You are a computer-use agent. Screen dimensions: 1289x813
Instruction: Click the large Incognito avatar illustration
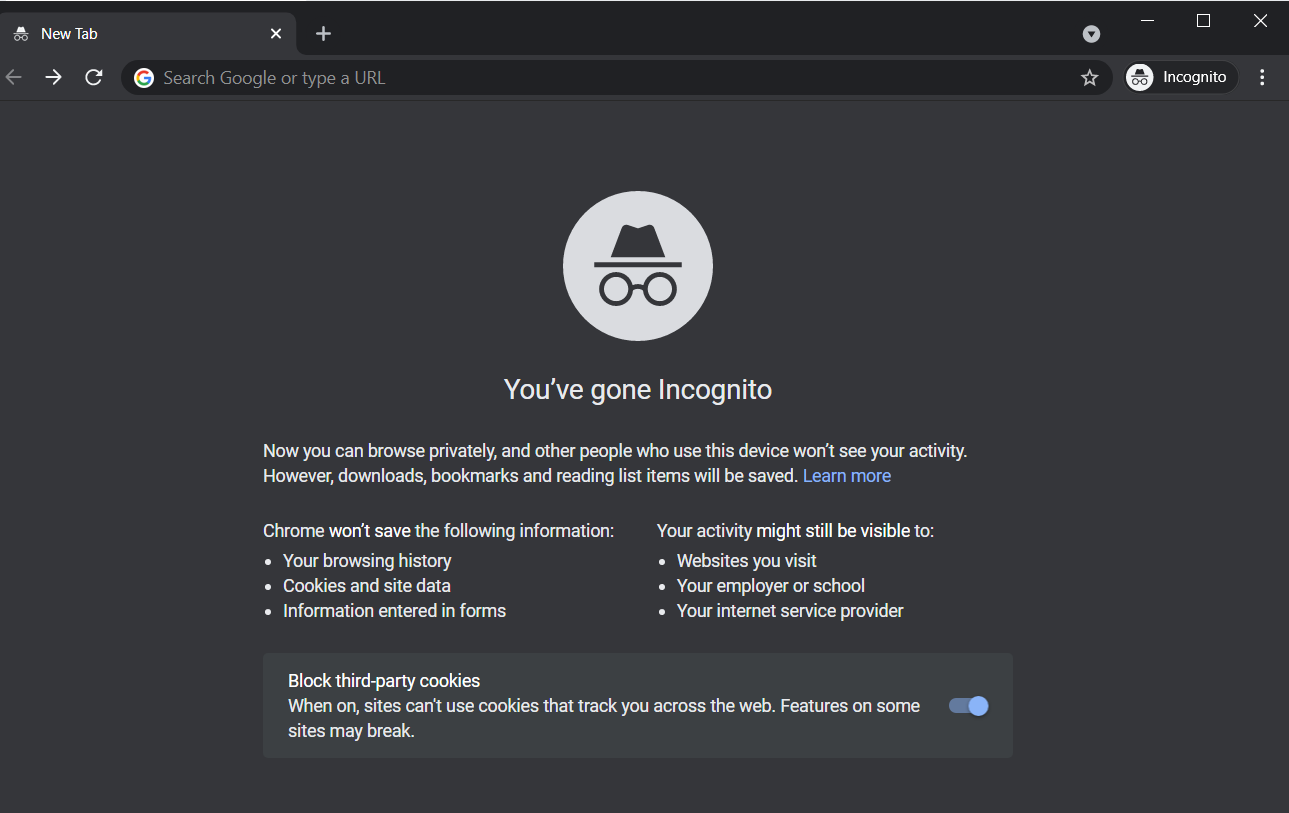637,265
